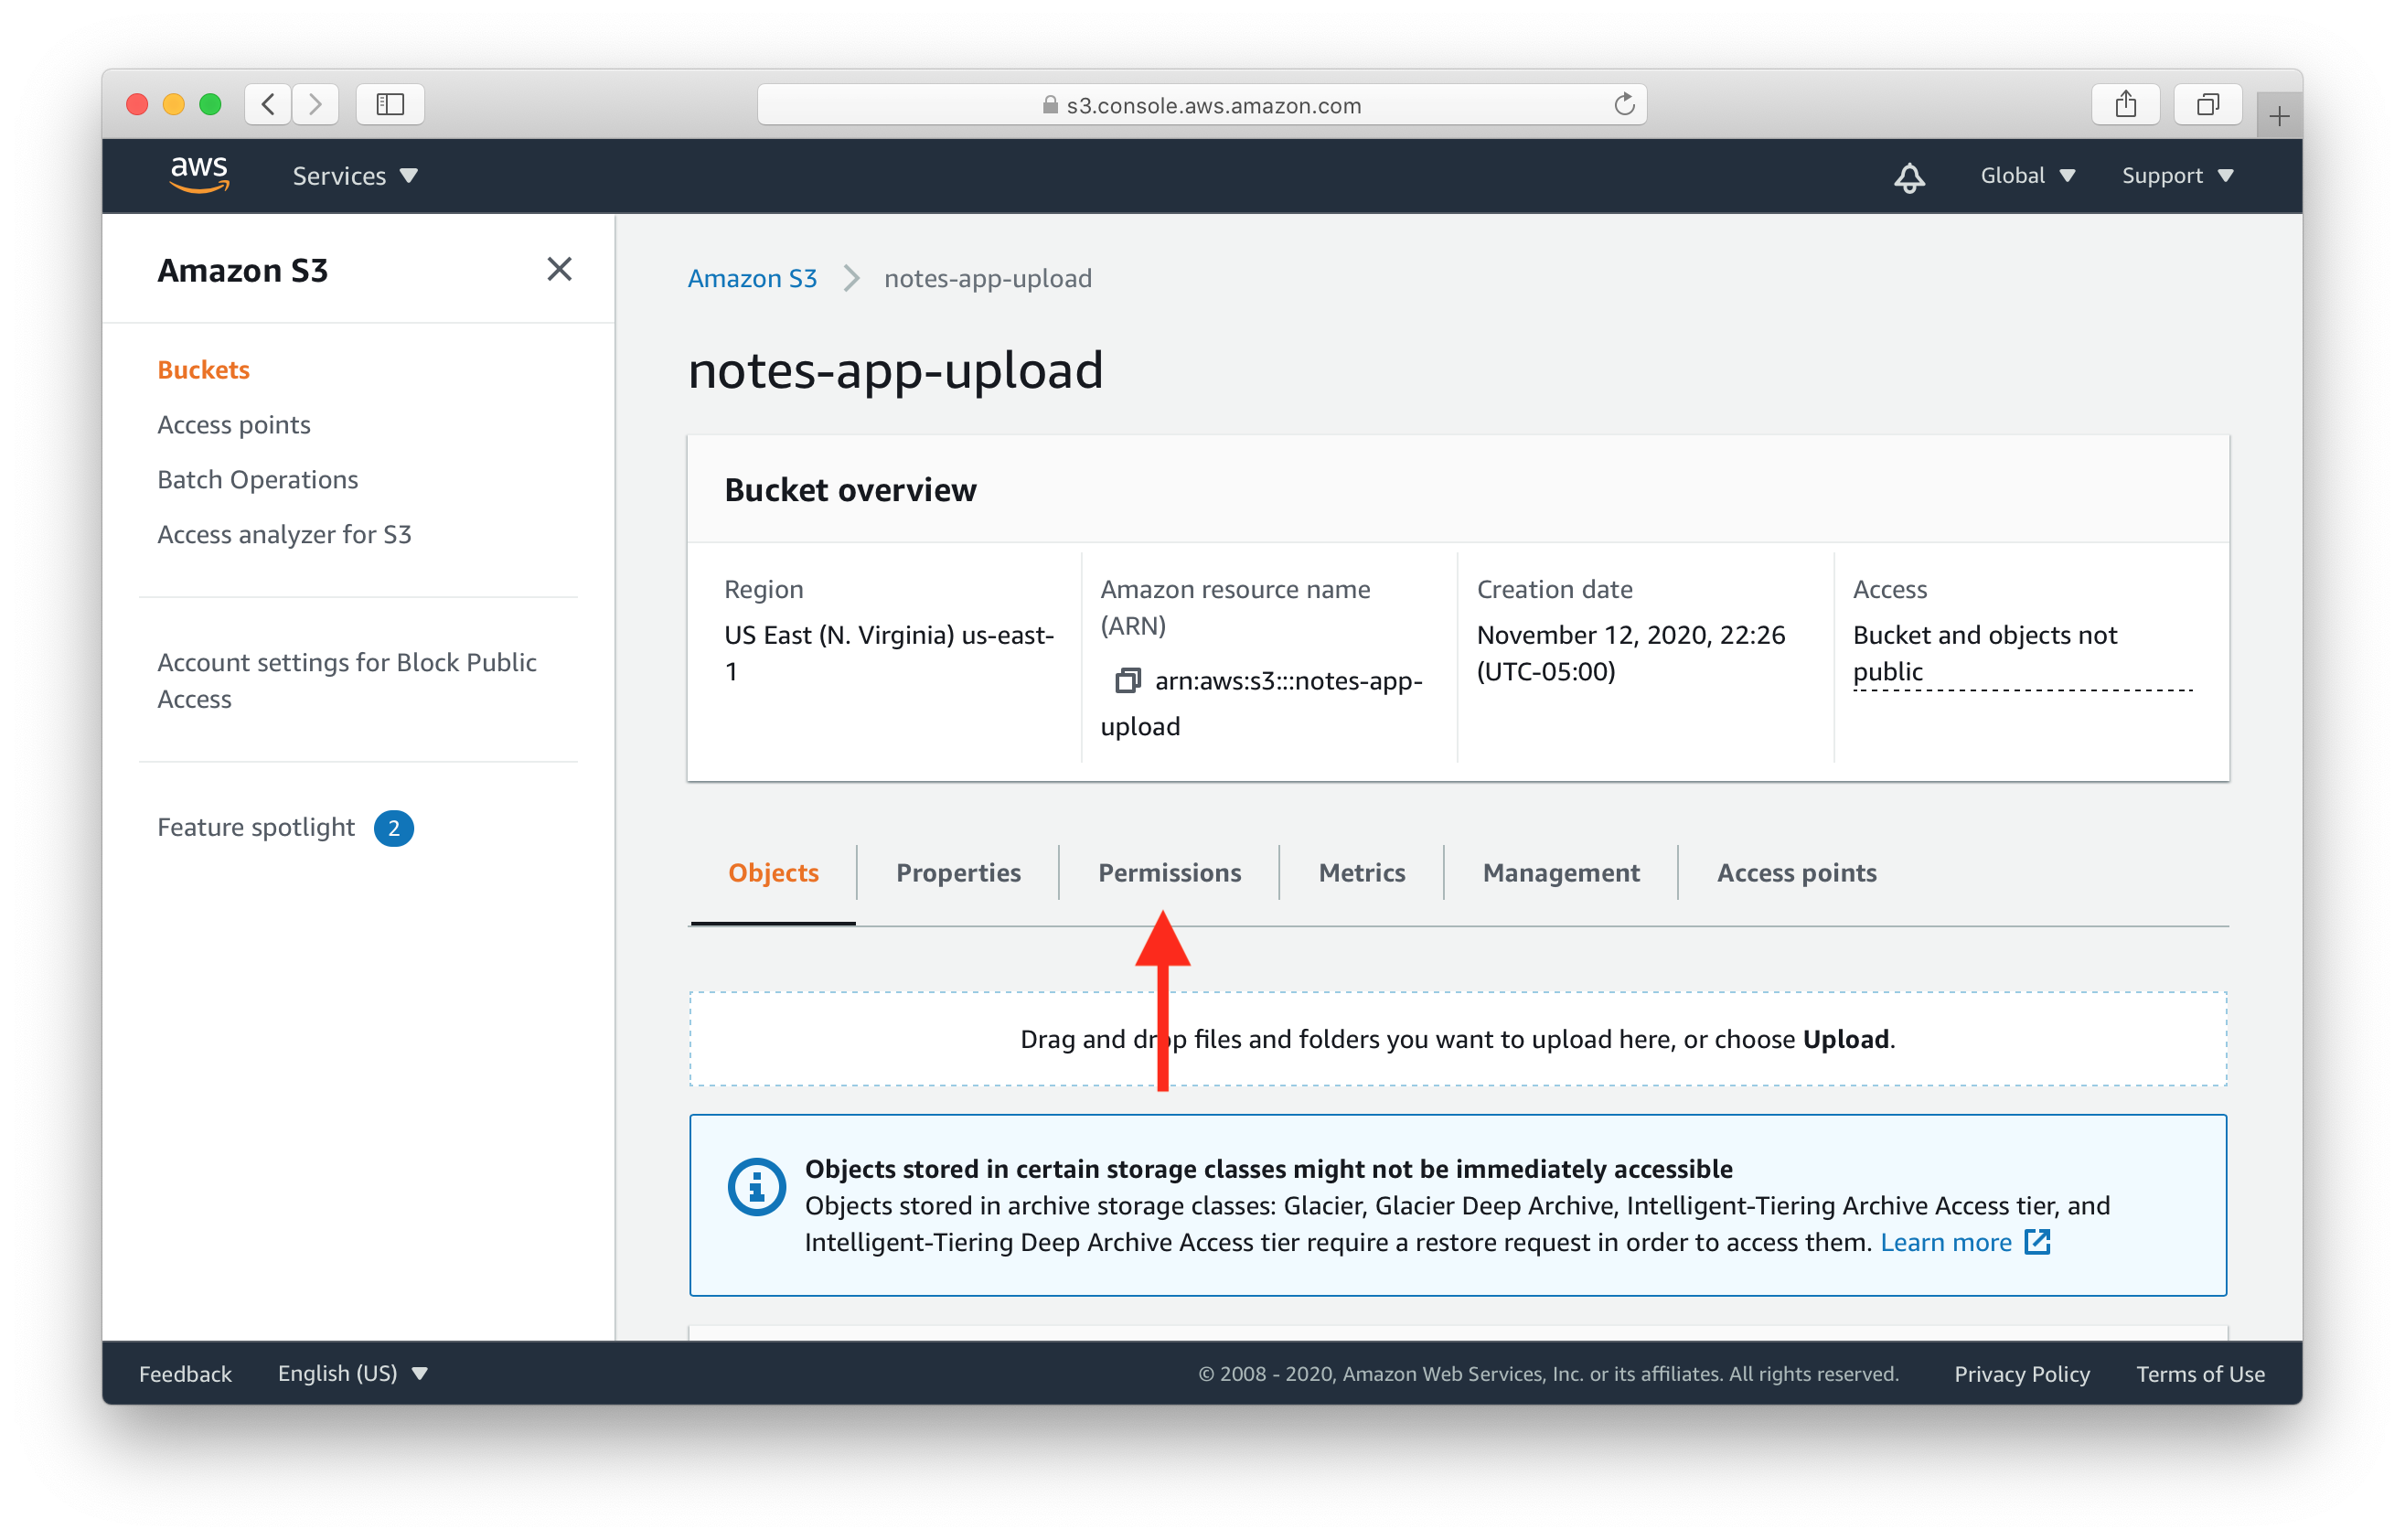Click the drag and drop upload area
The image size is (2405, 1540).
(x=1457, y=1038)
